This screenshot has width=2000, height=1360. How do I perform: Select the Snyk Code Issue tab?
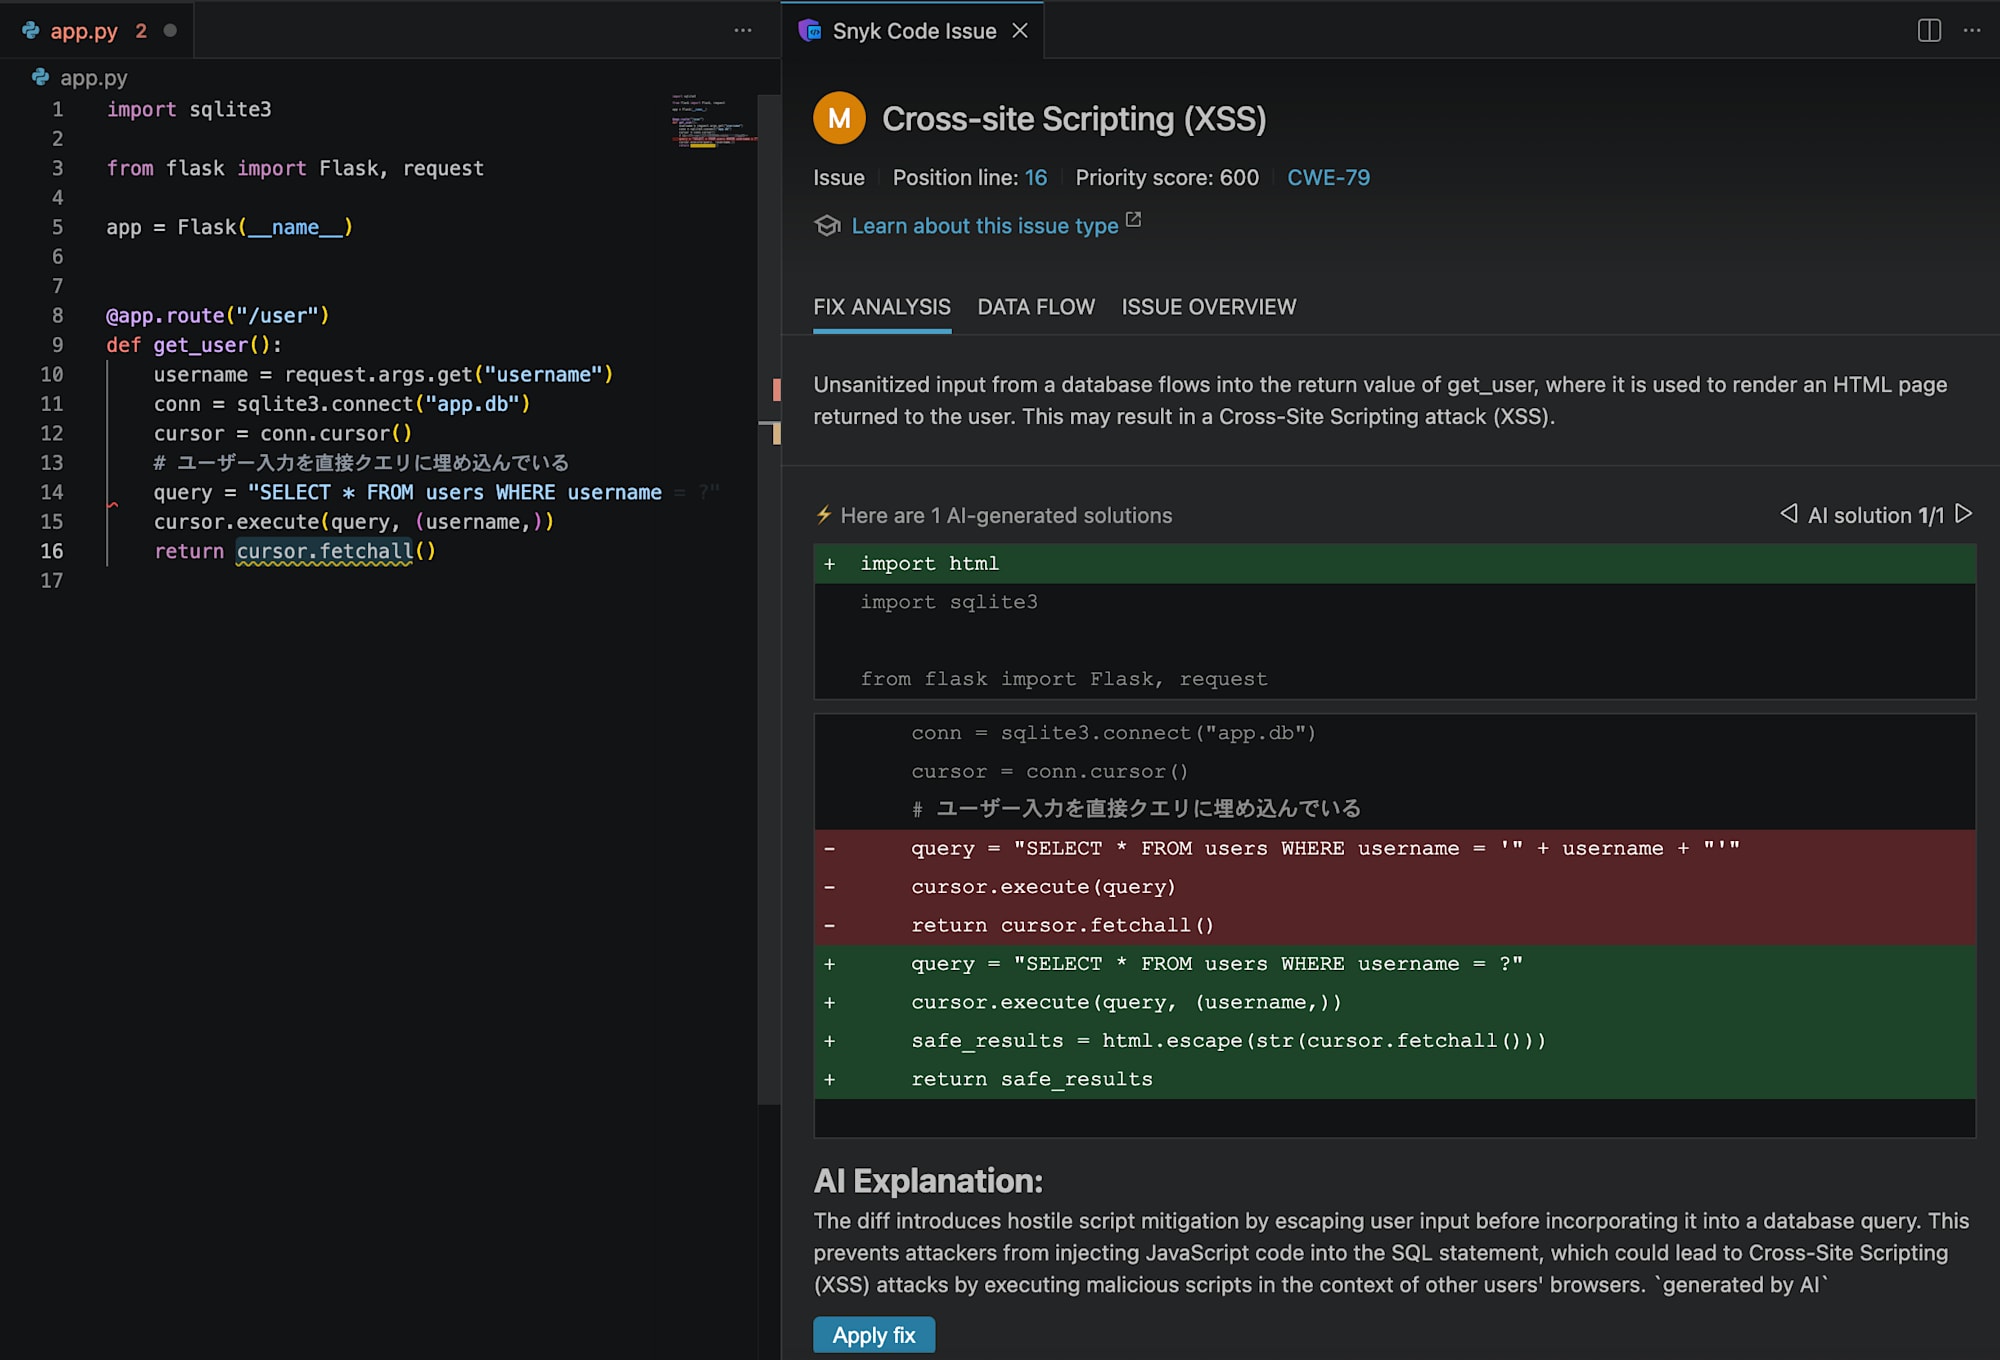click(914, 31)
